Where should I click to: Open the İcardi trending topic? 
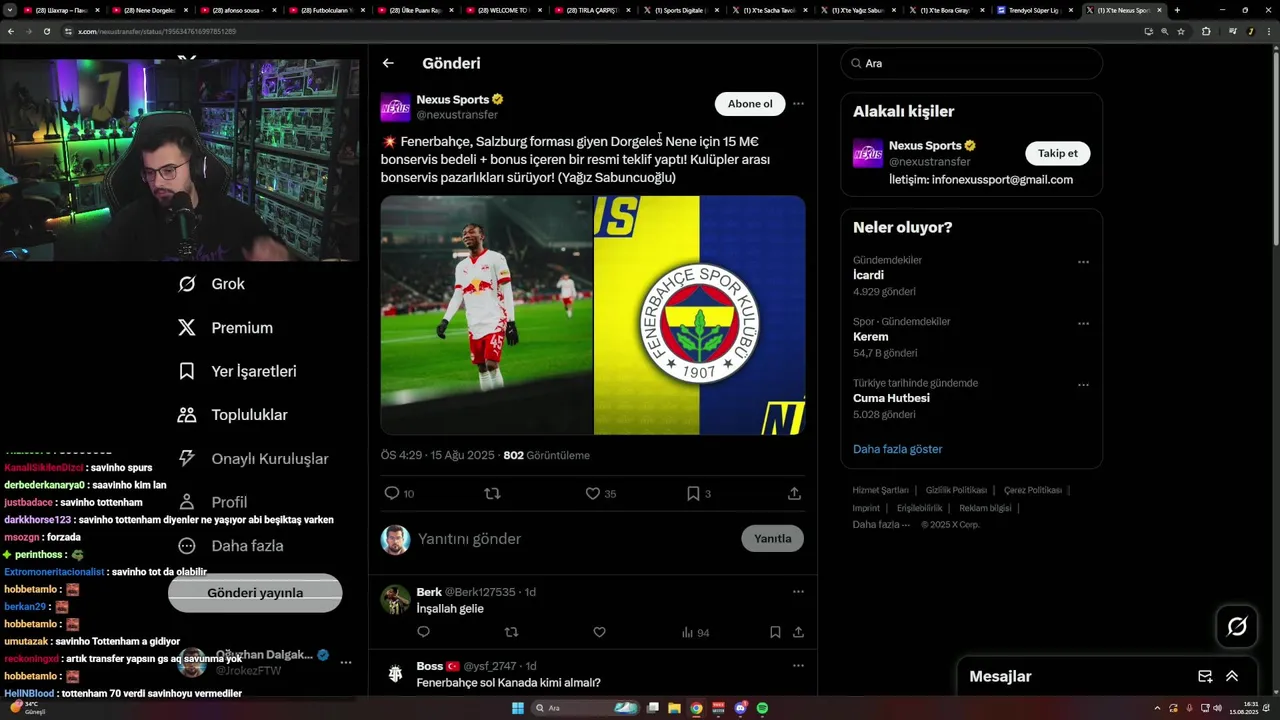(971, 275)
